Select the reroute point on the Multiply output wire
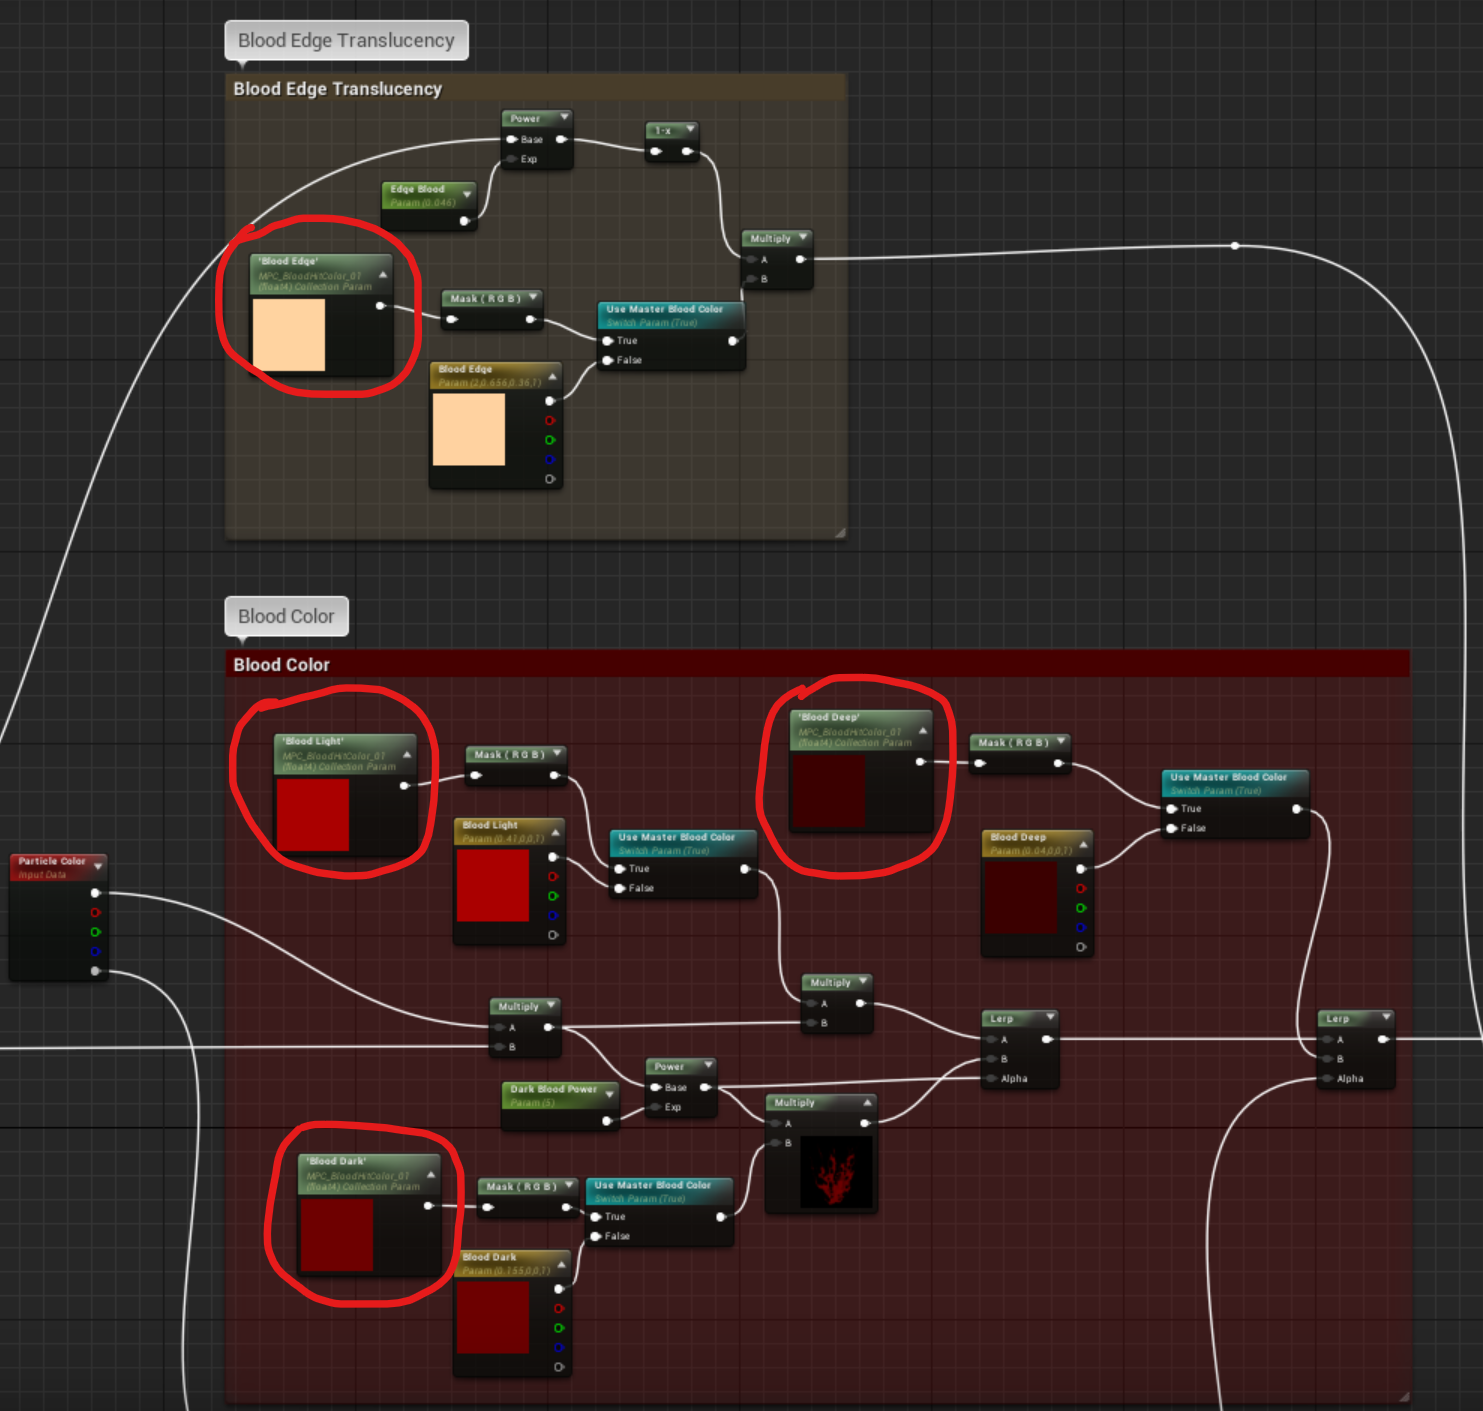 [x=1235, y=246]
